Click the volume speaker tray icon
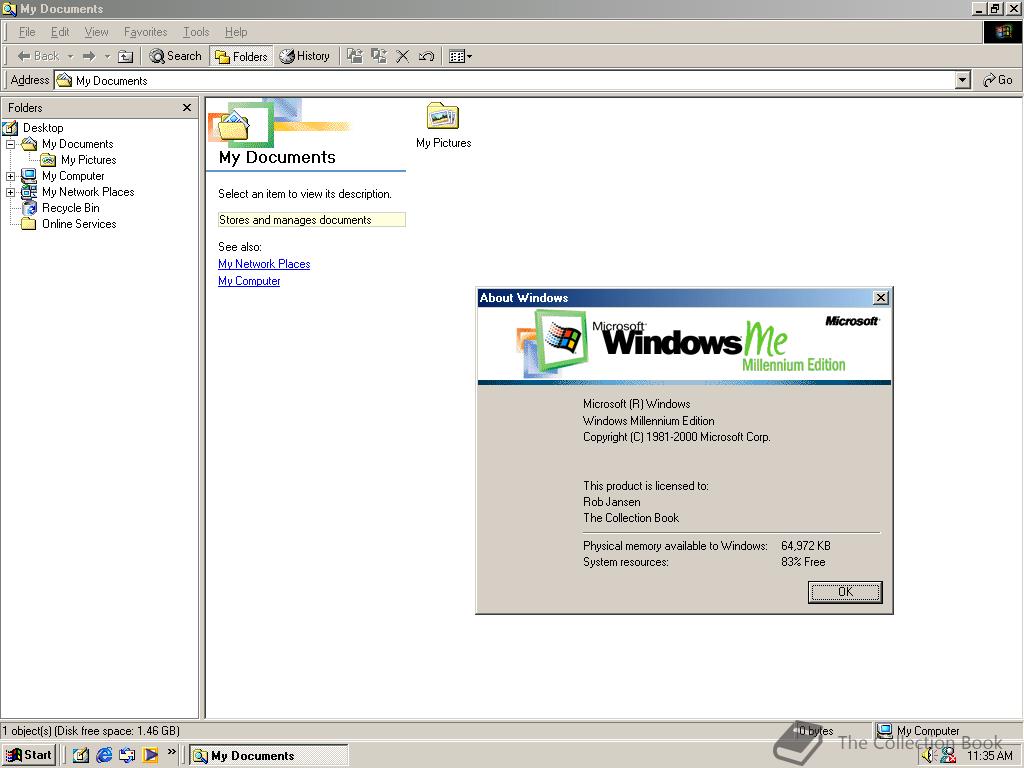 tap(929, 756)
